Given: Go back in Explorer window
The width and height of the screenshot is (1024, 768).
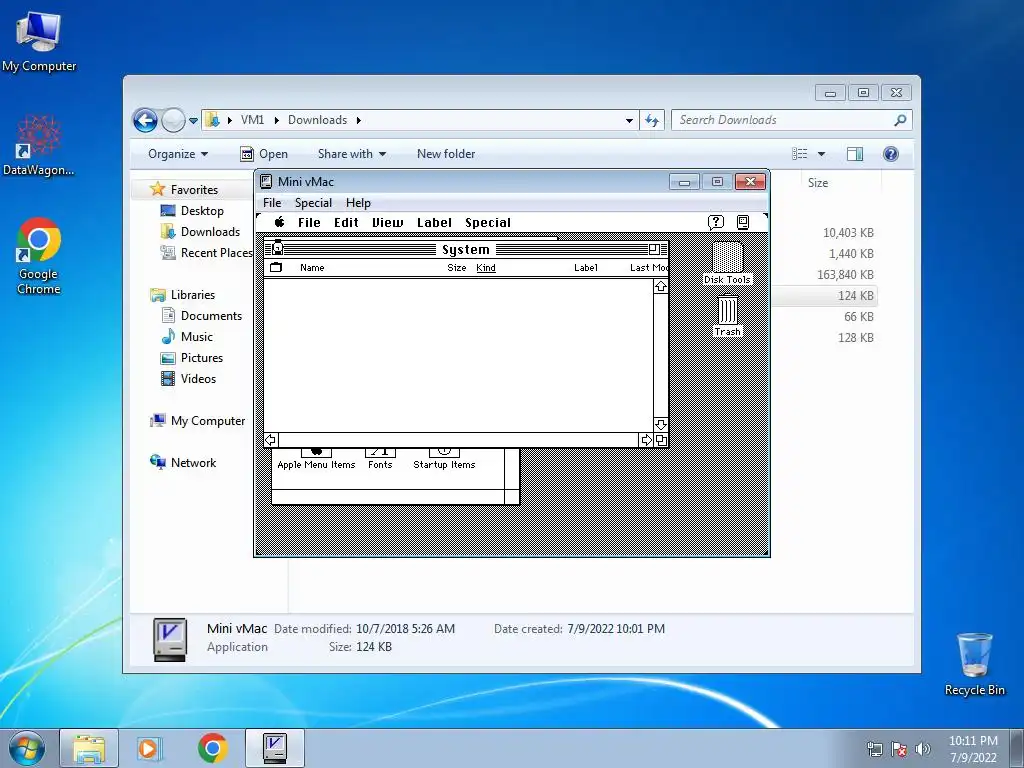Looking at the screenshot, I should click(x=145, y=120).
